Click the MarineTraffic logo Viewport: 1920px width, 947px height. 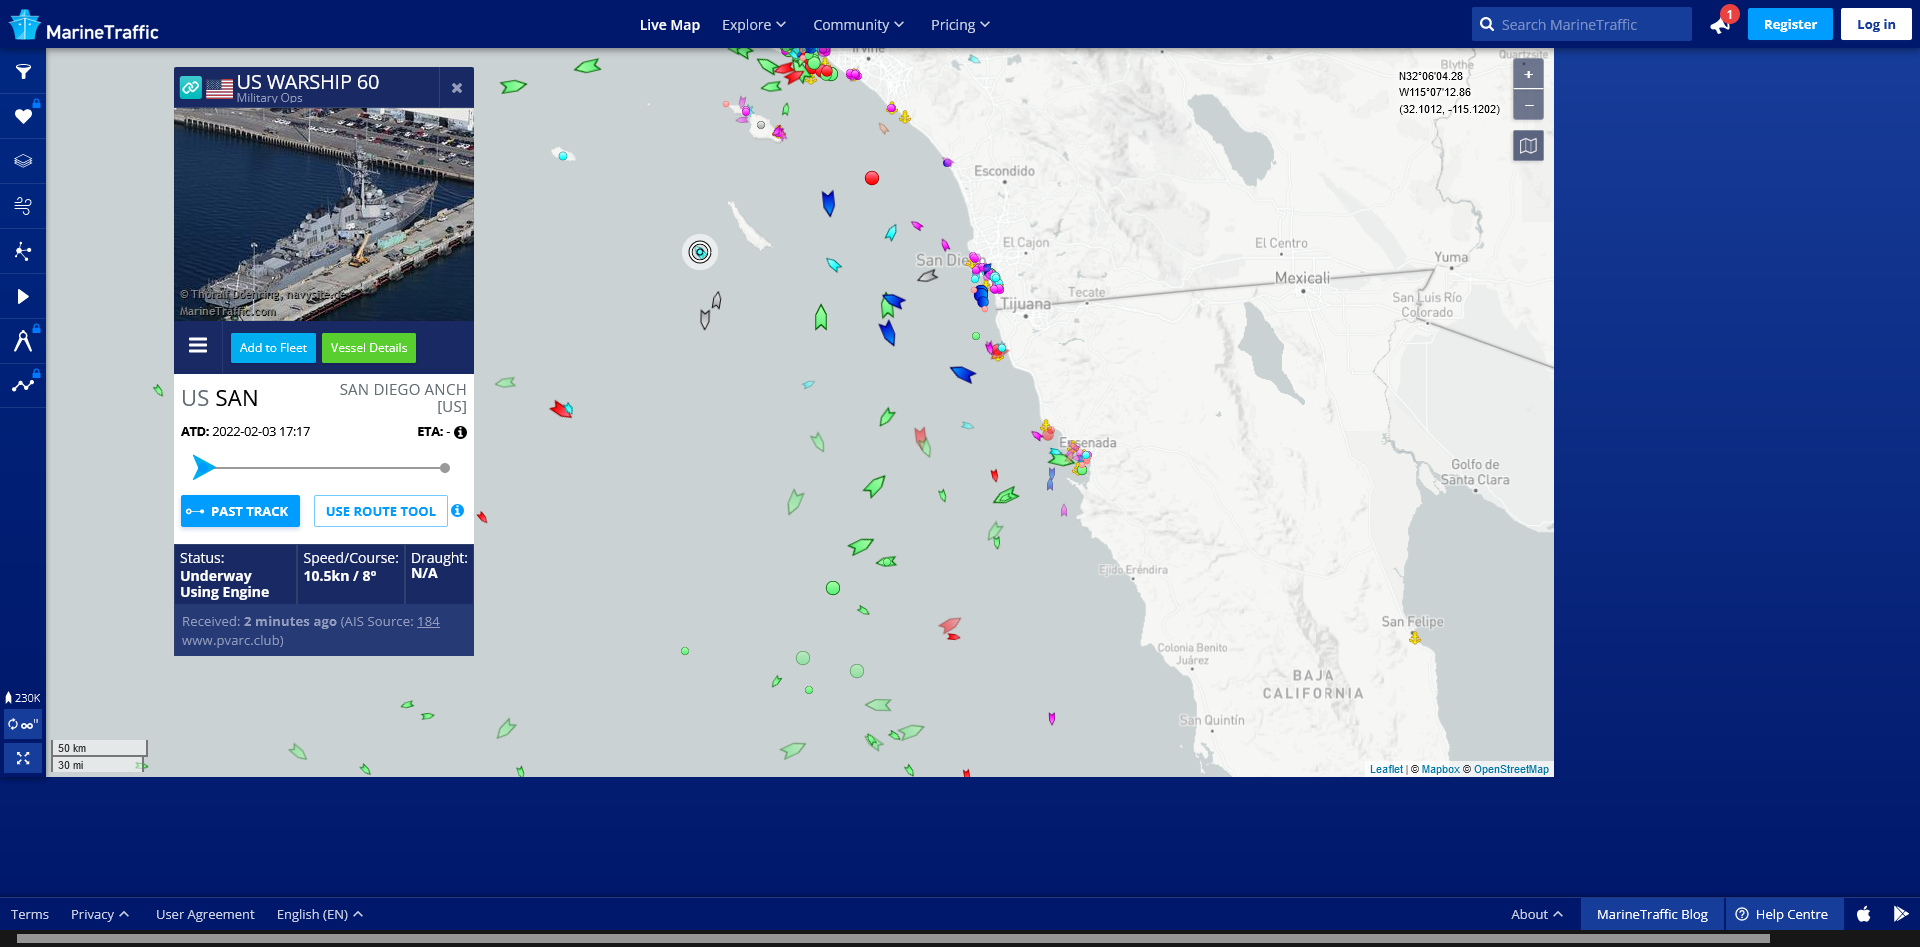tap(84, 25)
